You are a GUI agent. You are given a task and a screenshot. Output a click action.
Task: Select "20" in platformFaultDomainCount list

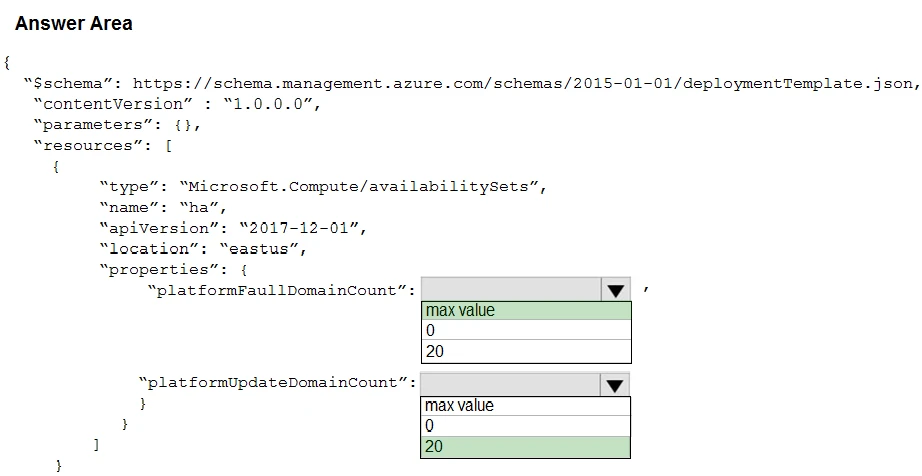(526, 351)
